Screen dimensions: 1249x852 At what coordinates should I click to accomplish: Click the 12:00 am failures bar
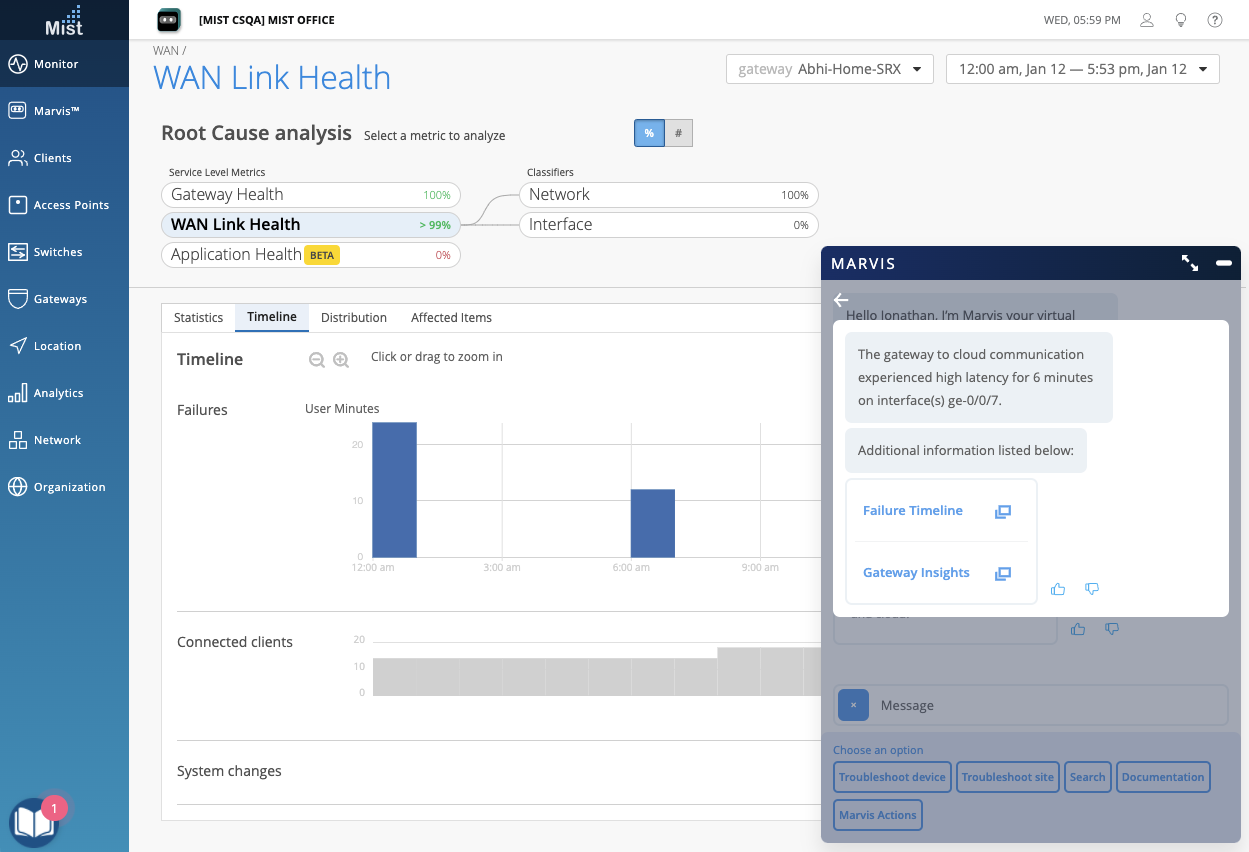tap(394, 490)
